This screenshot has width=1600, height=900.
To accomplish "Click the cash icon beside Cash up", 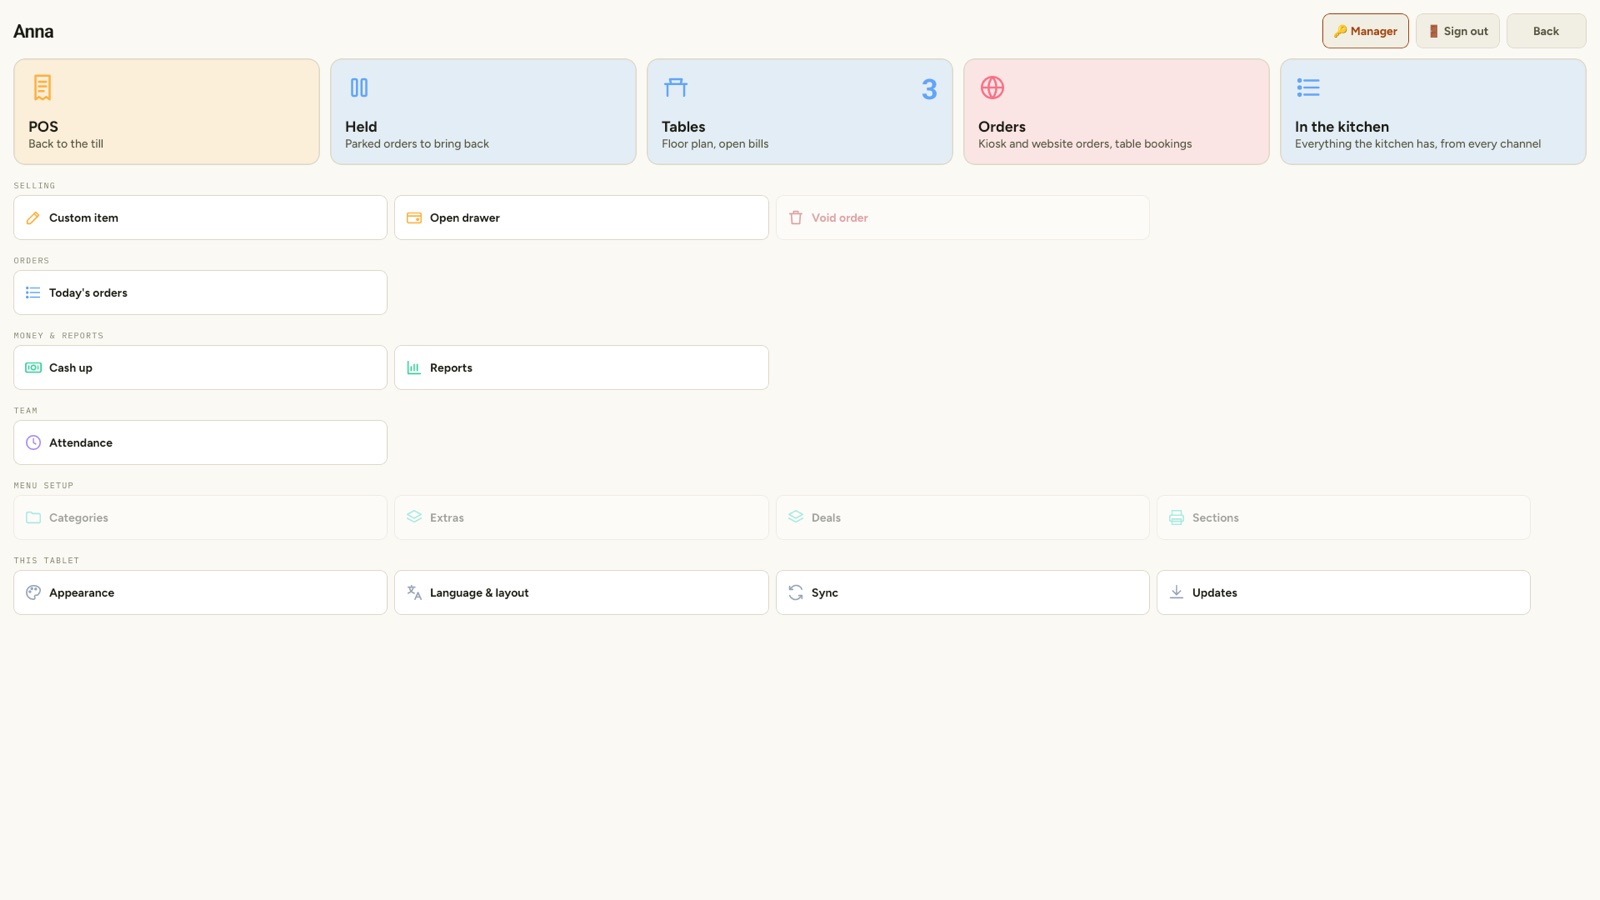I will [x=33, y=368].
